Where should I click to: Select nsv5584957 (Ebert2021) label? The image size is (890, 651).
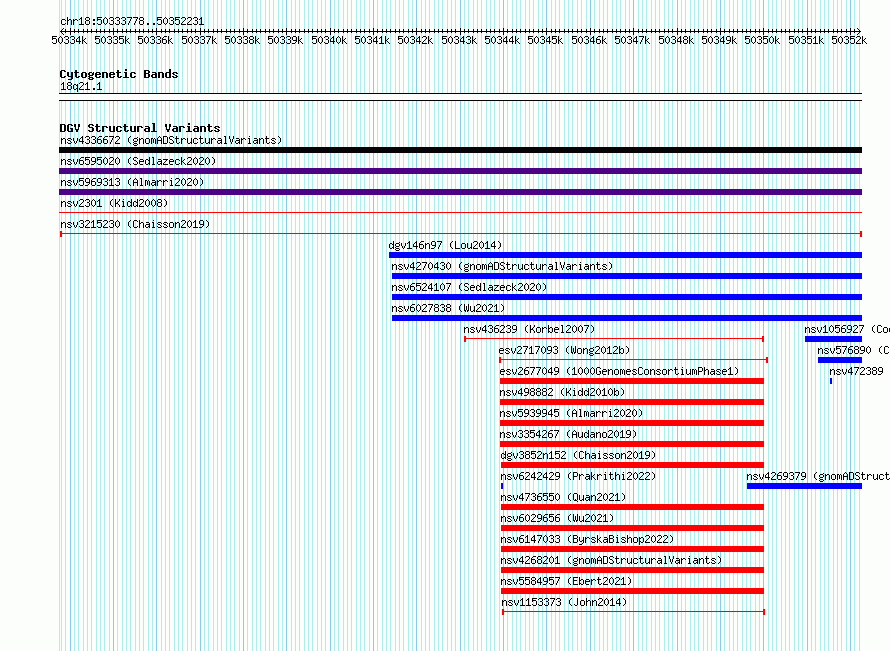pos(566,581)
